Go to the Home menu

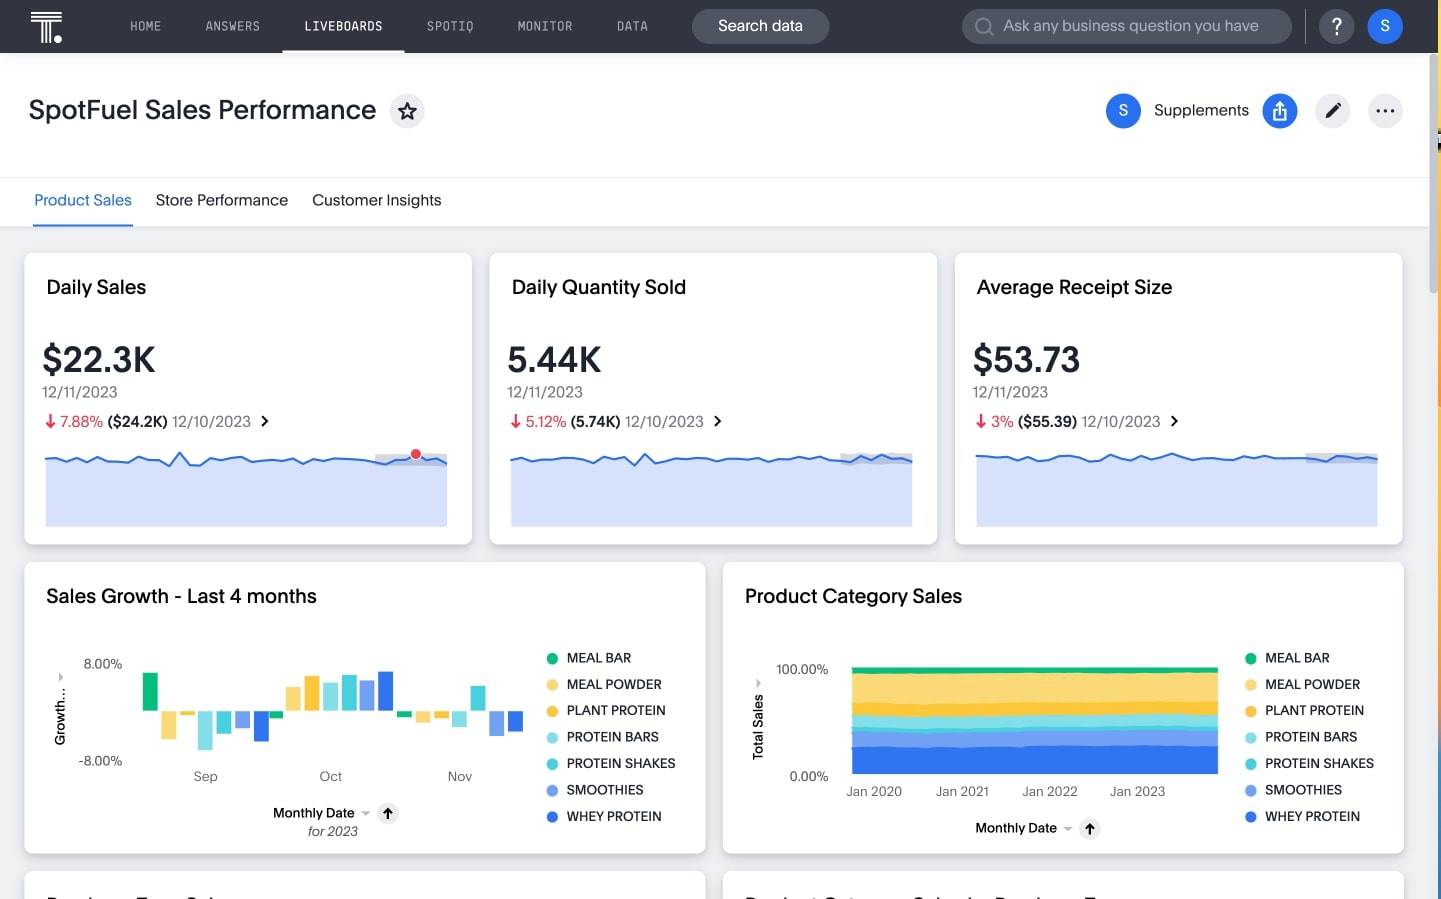pyautogui.click(x=146, y=26)
